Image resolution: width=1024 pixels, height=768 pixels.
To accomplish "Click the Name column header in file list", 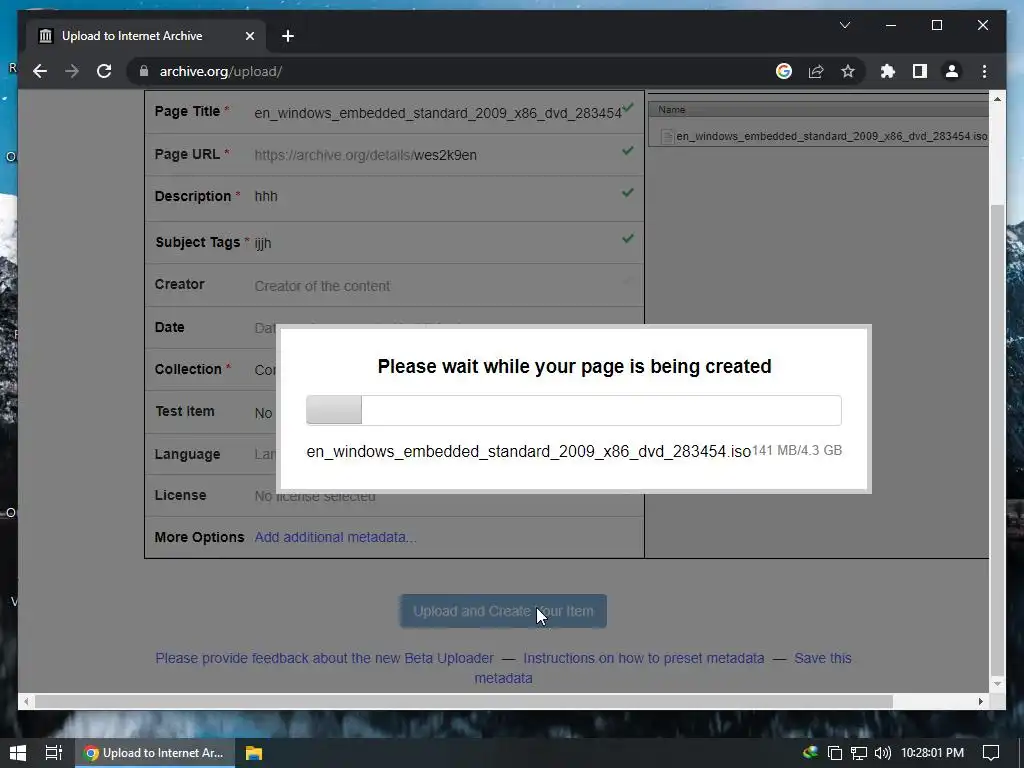I will 818,110.
